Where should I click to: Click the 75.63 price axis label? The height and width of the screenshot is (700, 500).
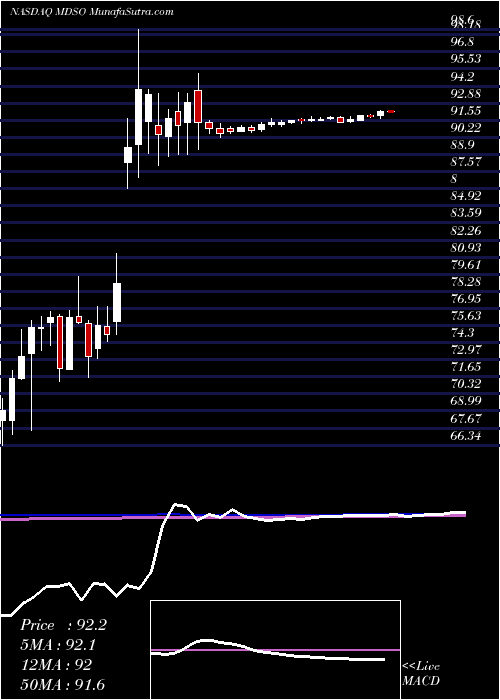click(466, 316)
